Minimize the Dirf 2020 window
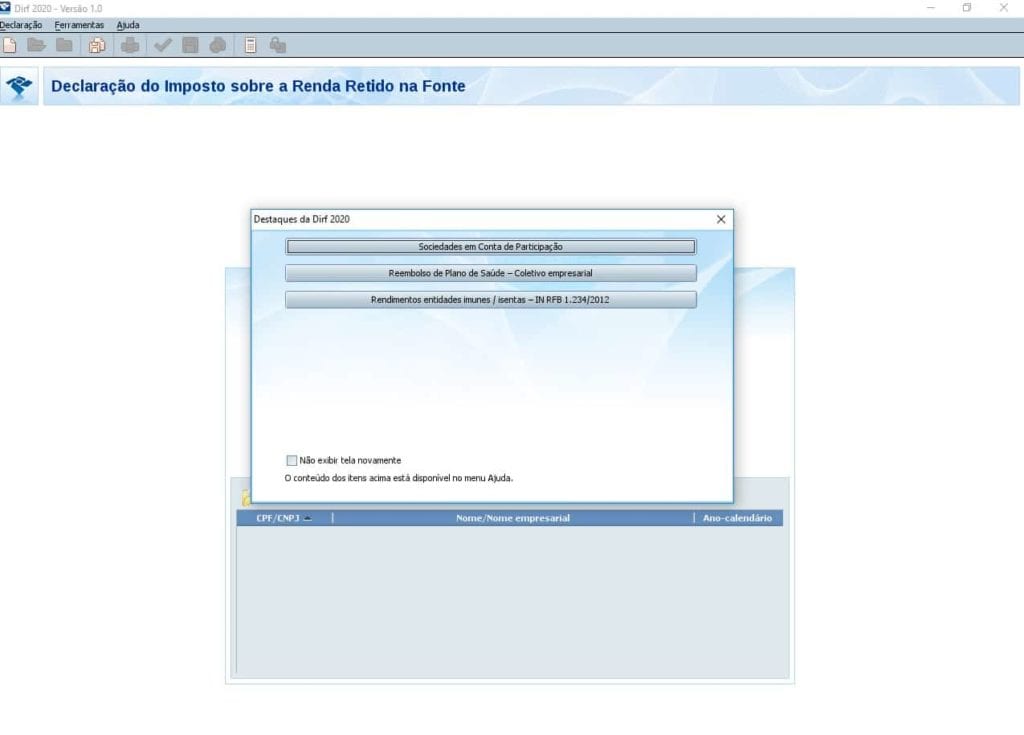 (931, 8)
